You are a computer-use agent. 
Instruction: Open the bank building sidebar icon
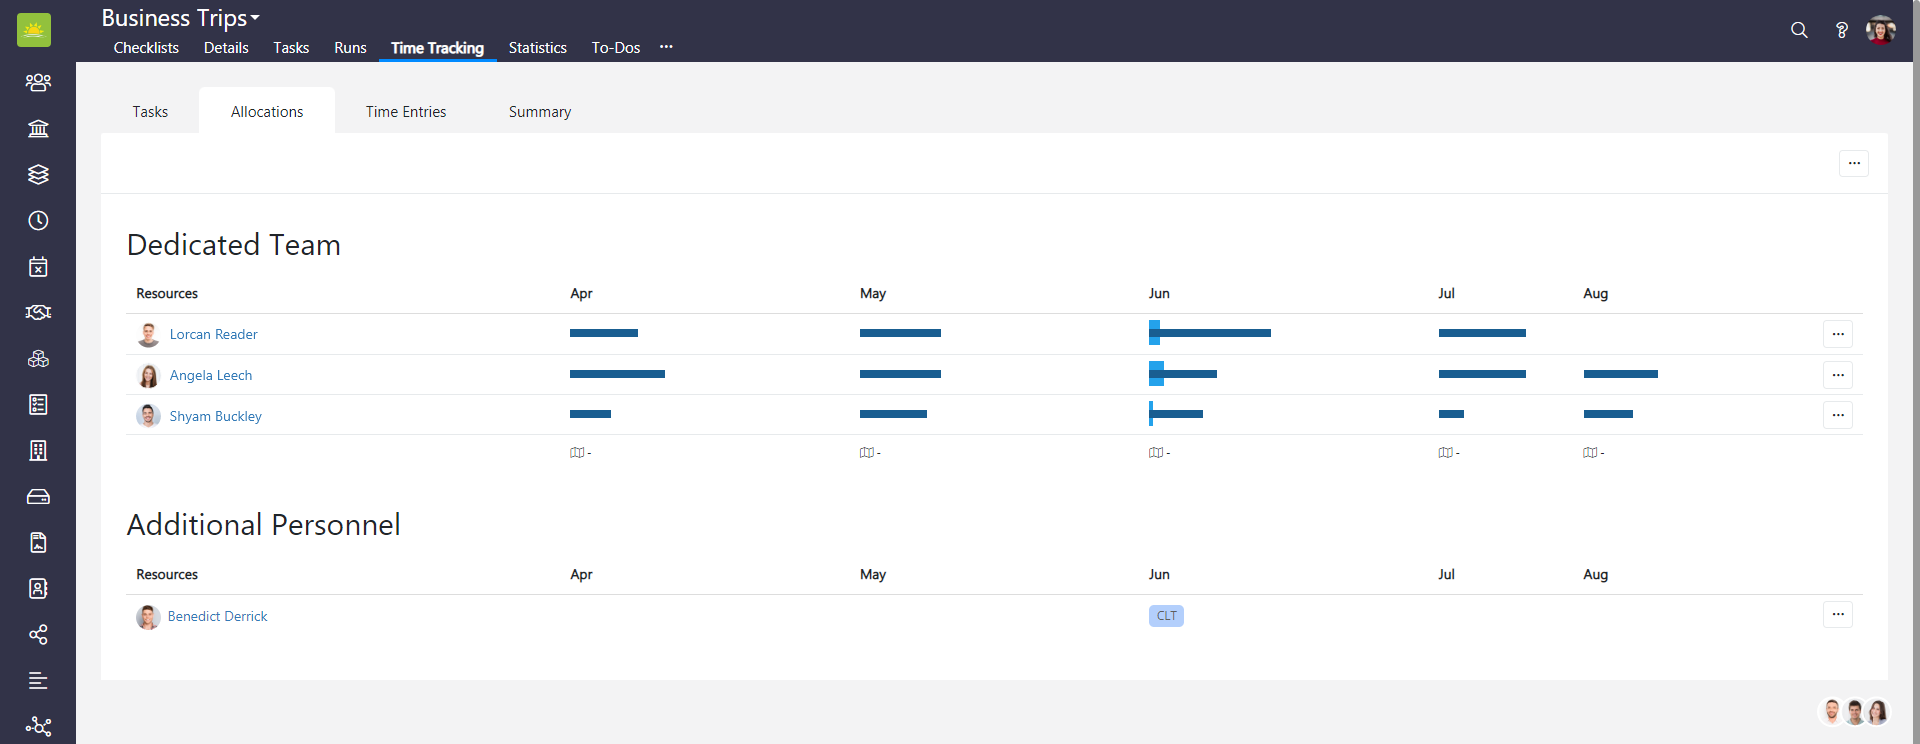tap(38, 128)
